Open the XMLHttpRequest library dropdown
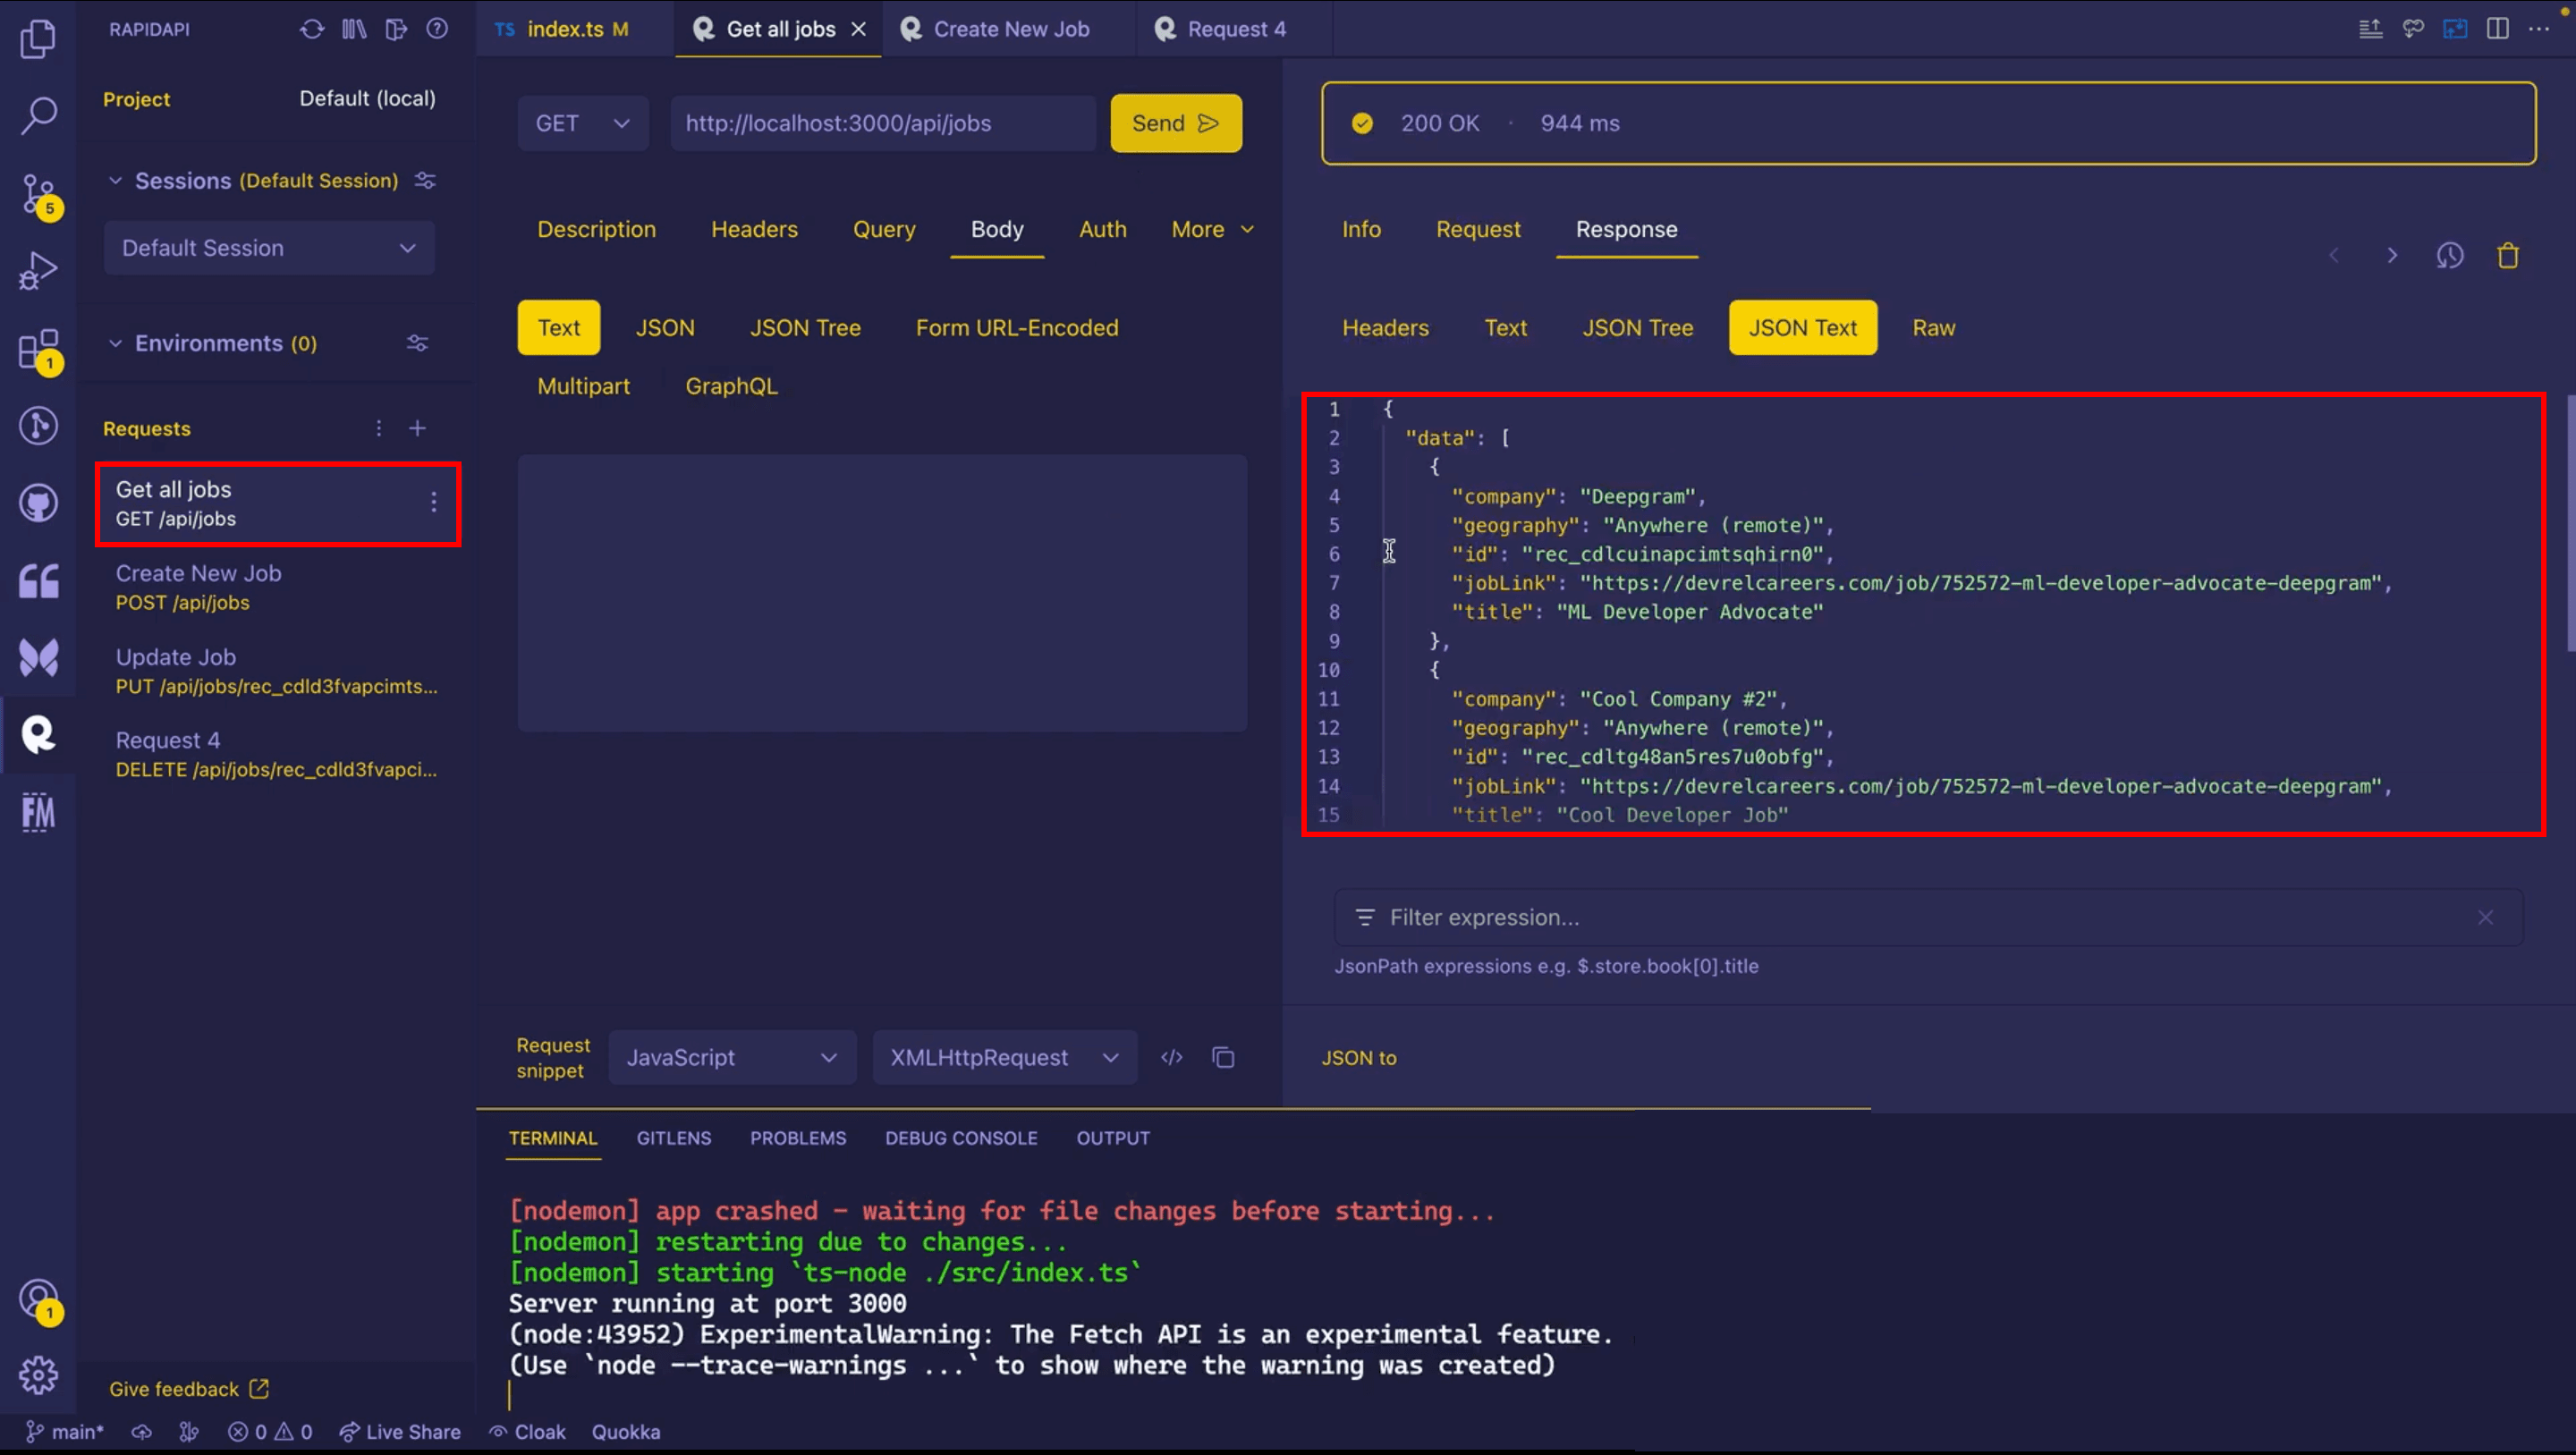 (x=1005, y=1058)
